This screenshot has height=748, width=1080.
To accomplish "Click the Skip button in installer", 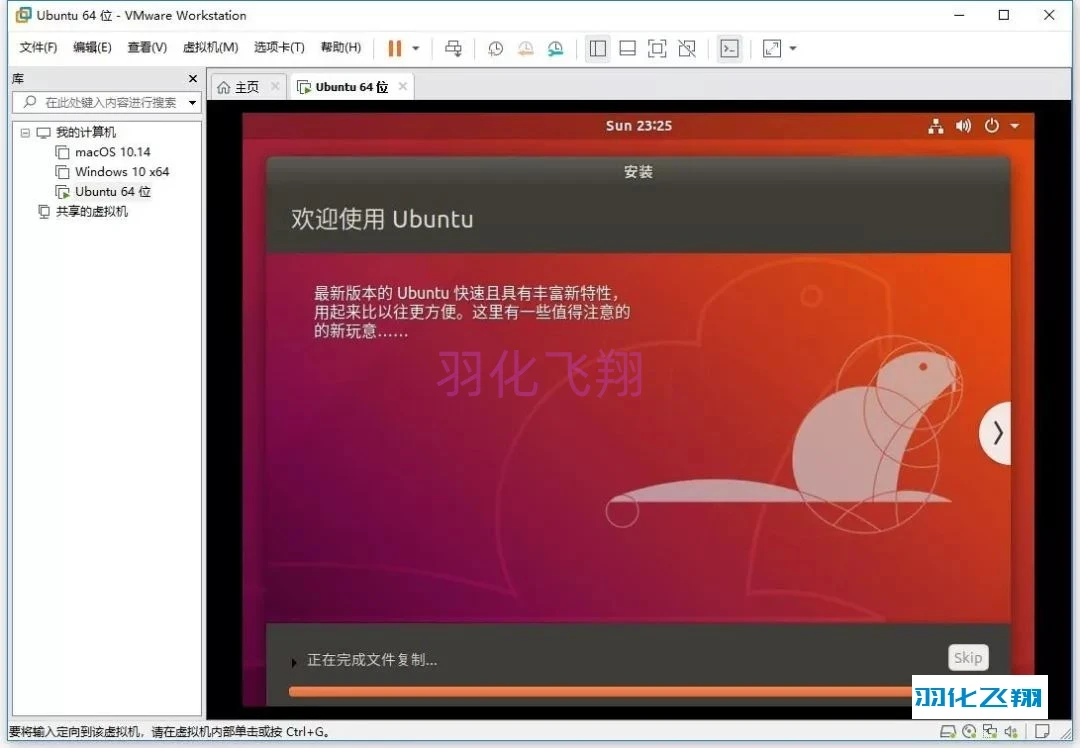I will pos(968,658).
